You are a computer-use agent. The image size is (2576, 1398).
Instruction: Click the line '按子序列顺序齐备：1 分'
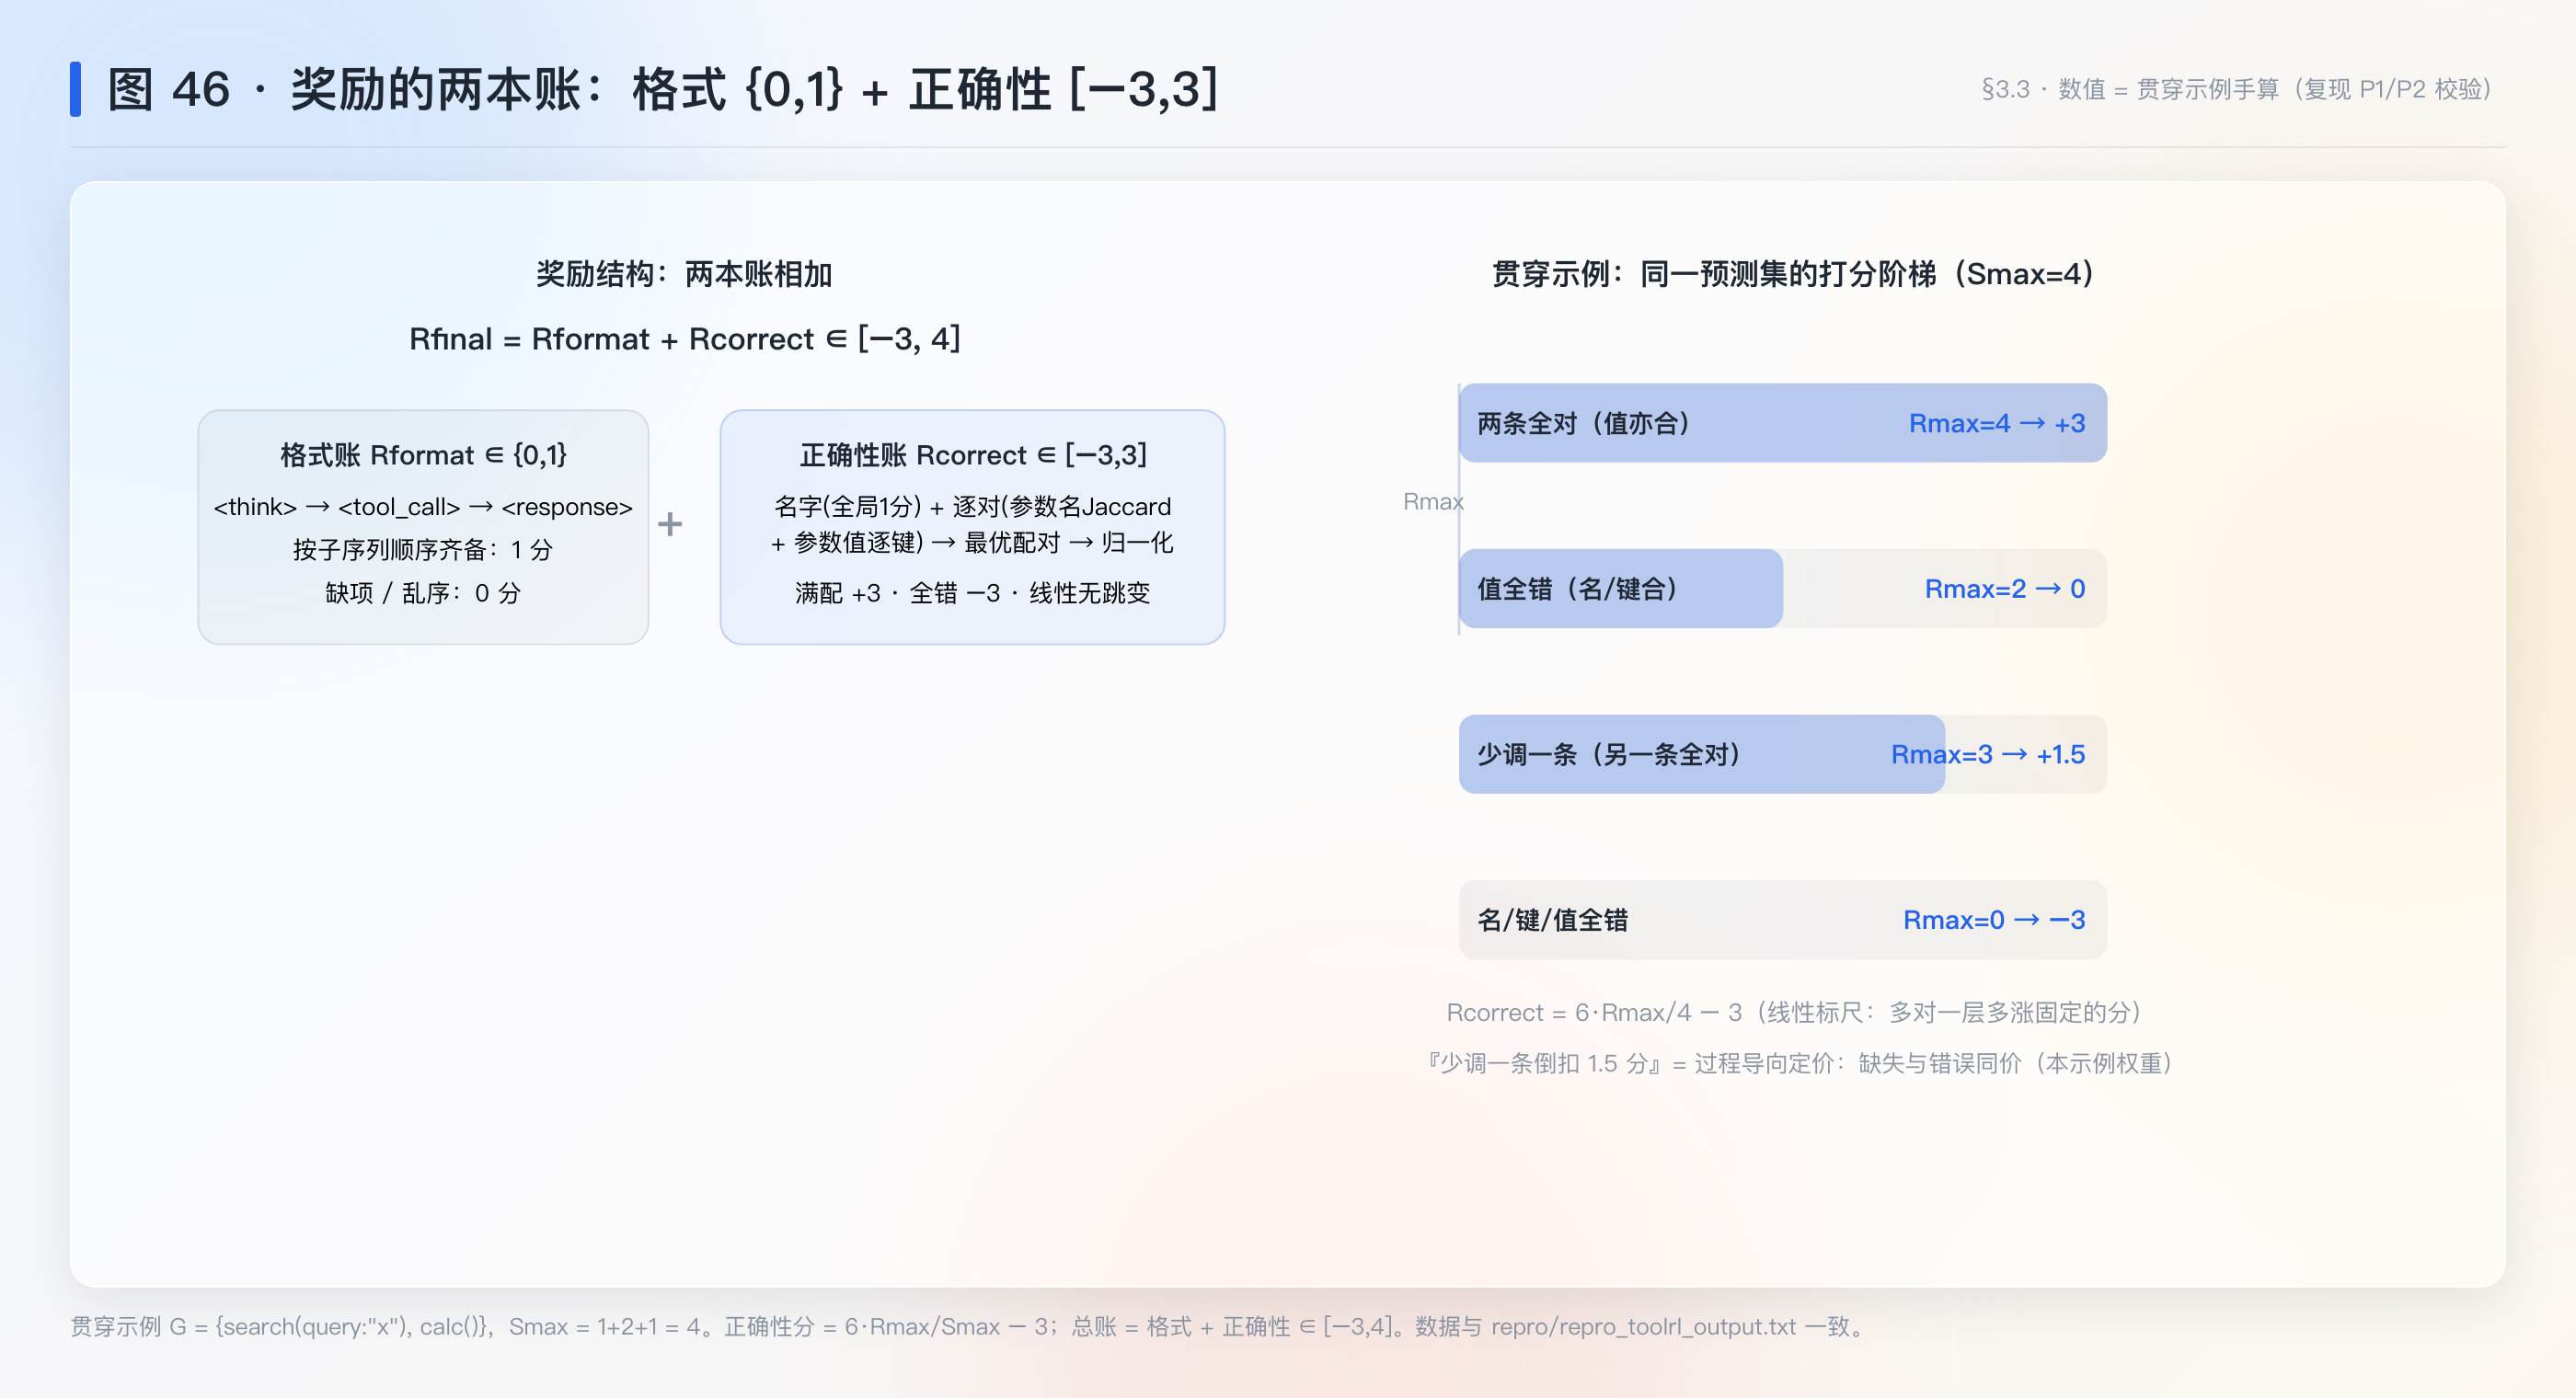[423, 550]
